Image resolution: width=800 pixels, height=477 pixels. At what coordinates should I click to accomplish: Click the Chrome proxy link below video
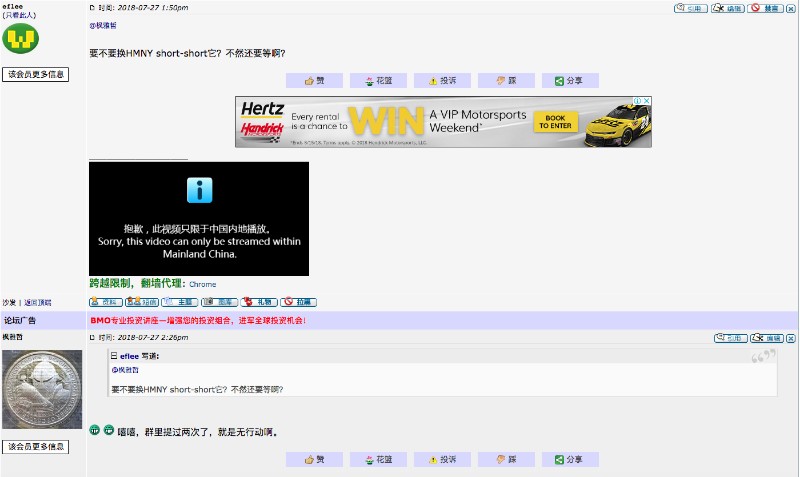tap(202, 285)
